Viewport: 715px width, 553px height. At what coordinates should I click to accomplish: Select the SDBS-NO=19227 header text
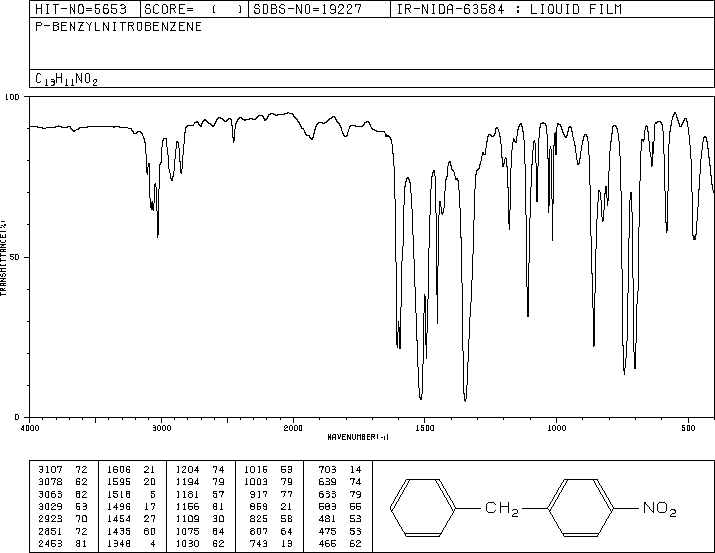pos(307,9)
